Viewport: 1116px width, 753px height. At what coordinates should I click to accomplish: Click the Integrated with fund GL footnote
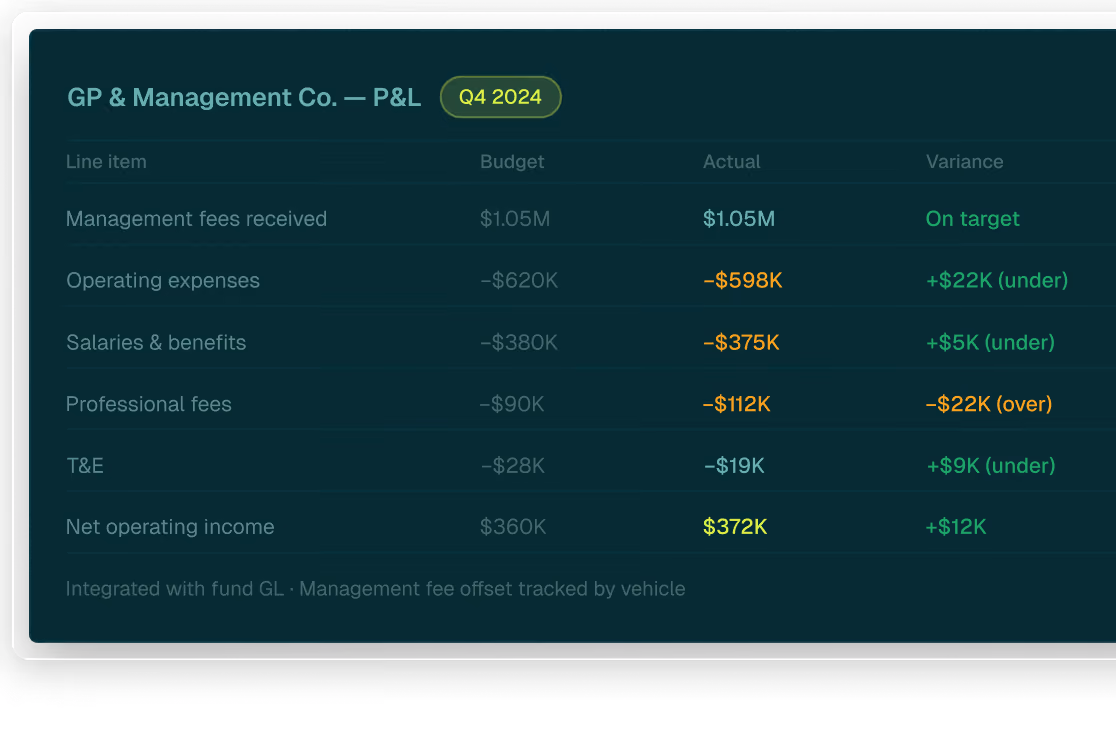click(375, 589)
